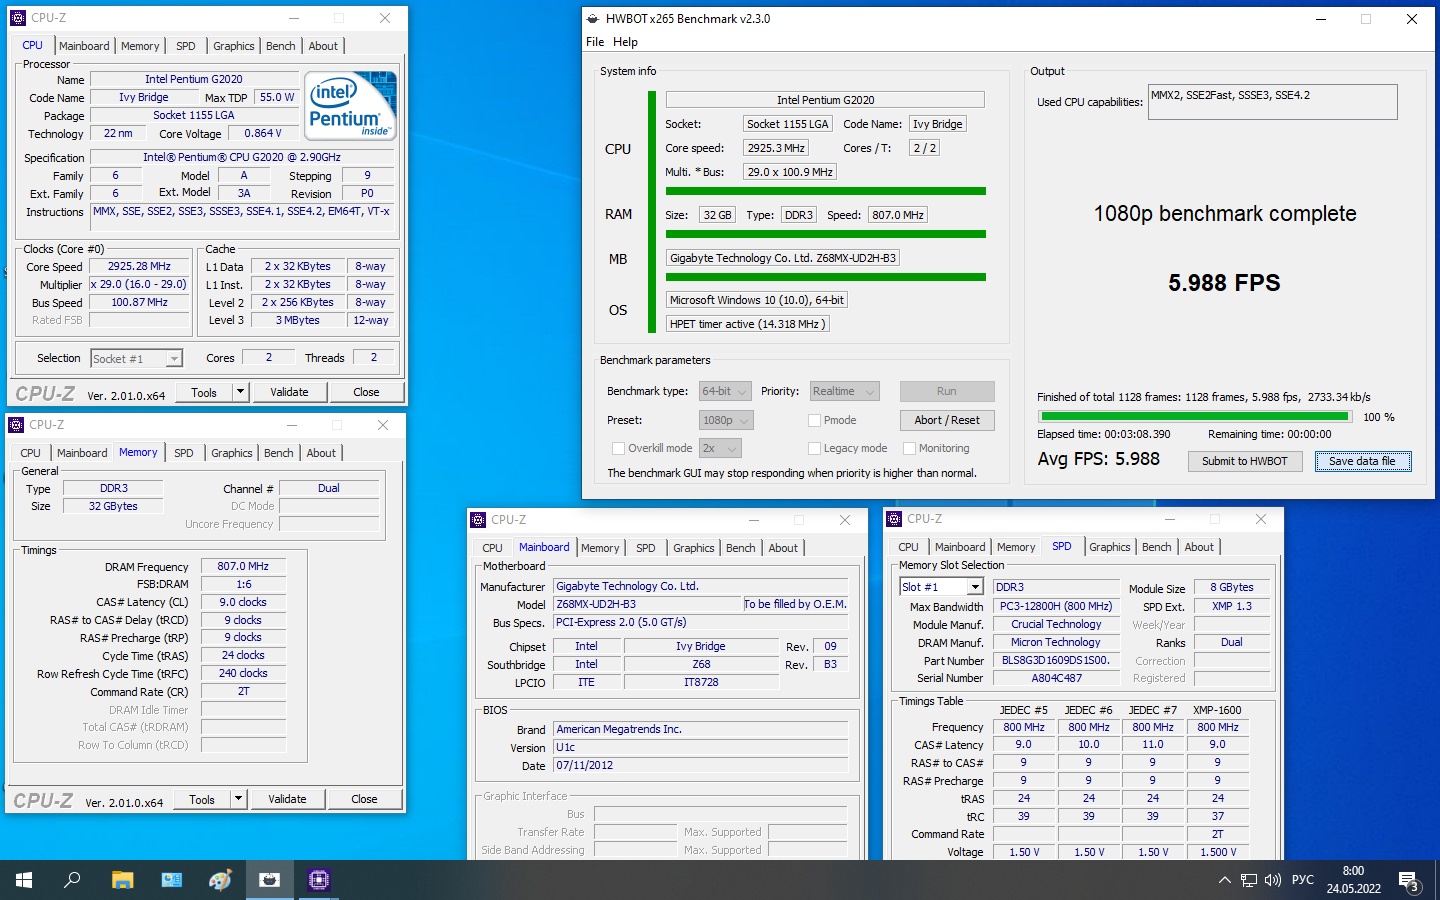The width and height of the screenshot is (1440, 900).
Task: Click Validate button in CPU-Z Memory window
Action: [287, 799]
